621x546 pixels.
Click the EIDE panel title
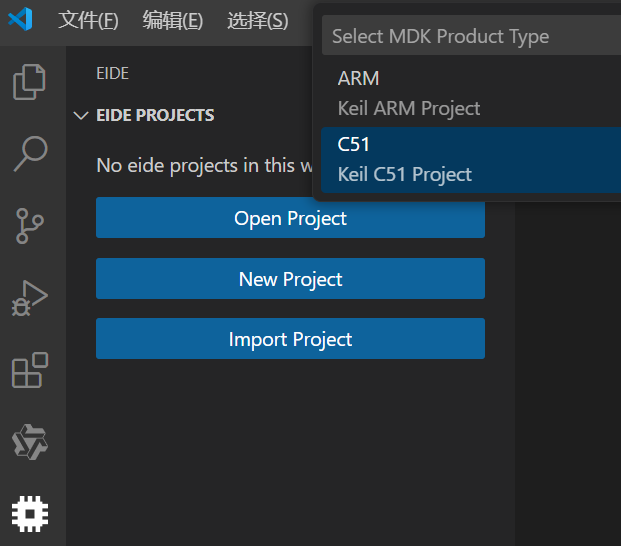coord(112,73)
